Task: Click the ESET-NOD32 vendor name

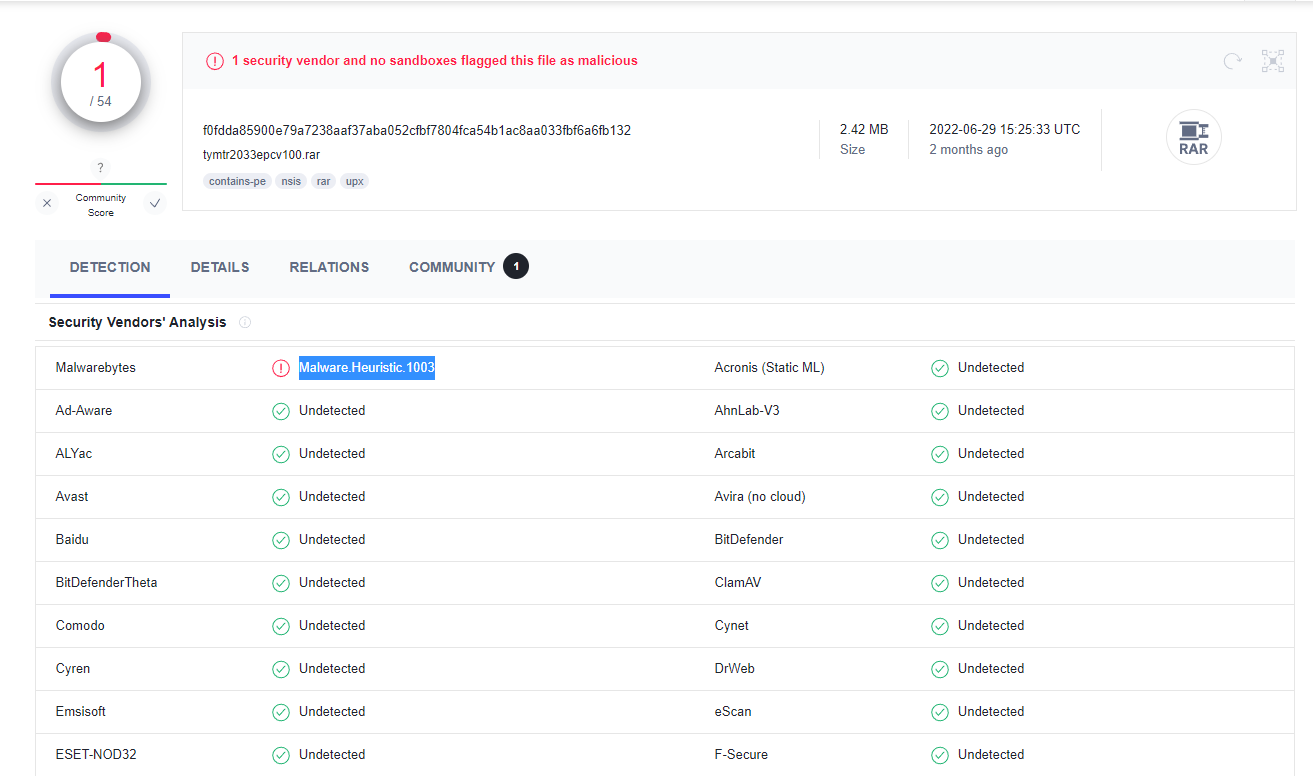Action: point(98,755)
